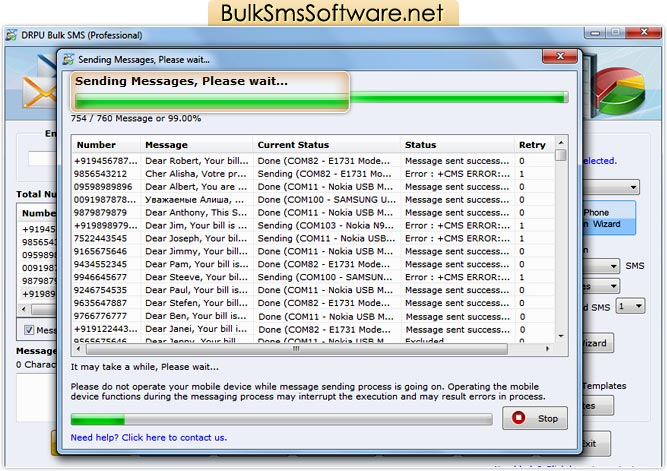Click the Stop button
The height and width of the screenshot is (471, 667).
point(535,418)
